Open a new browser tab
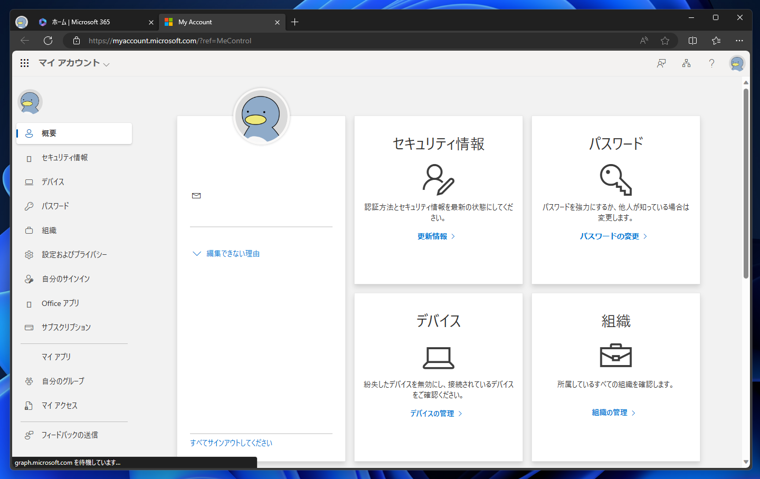 click(x=295, y=22)
